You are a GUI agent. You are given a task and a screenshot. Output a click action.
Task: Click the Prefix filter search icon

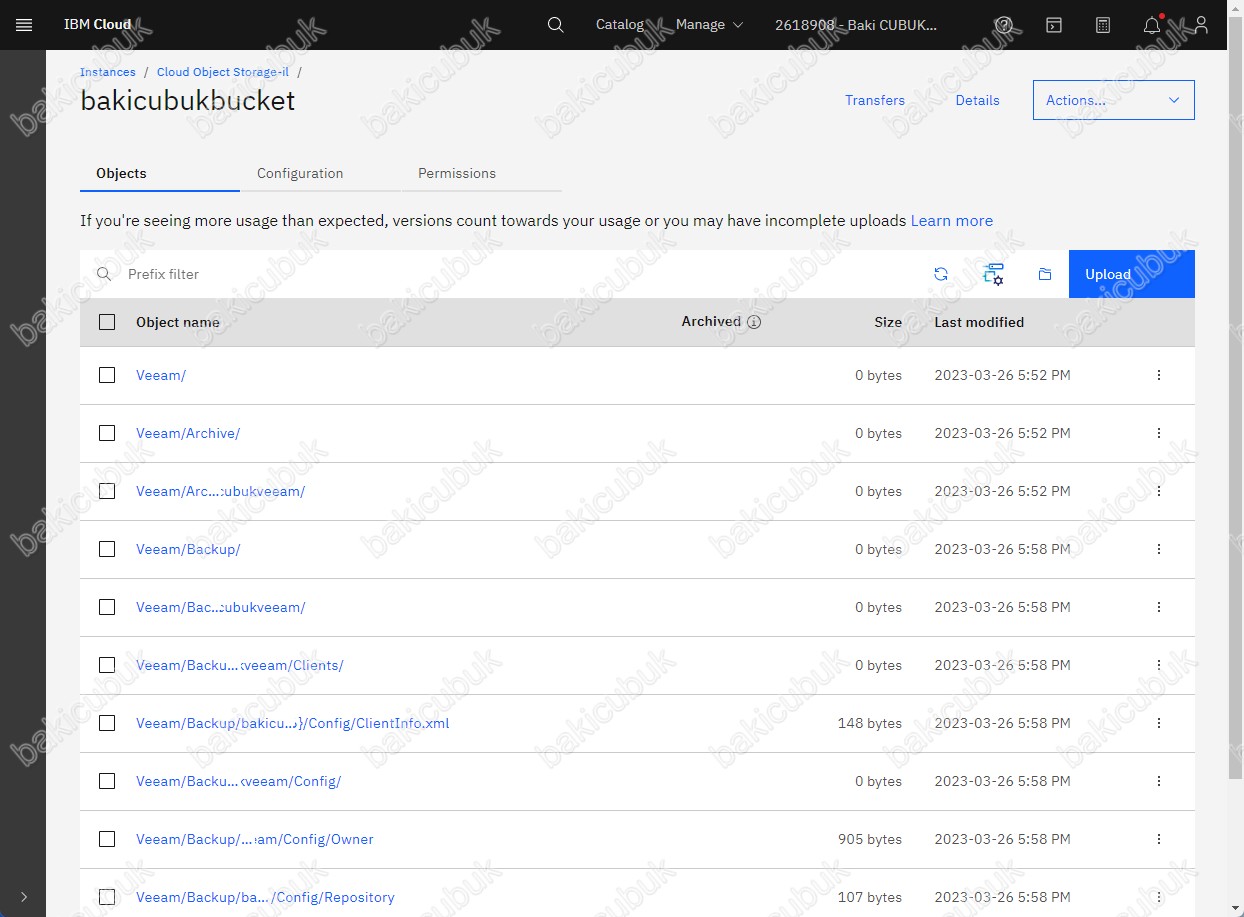coord(103,274)
